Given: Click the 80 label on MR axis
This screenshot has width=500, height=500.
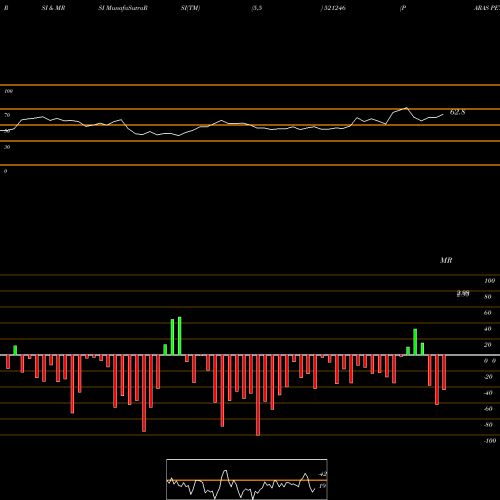Looking at the screenshot, I should (x=488, y=297).
